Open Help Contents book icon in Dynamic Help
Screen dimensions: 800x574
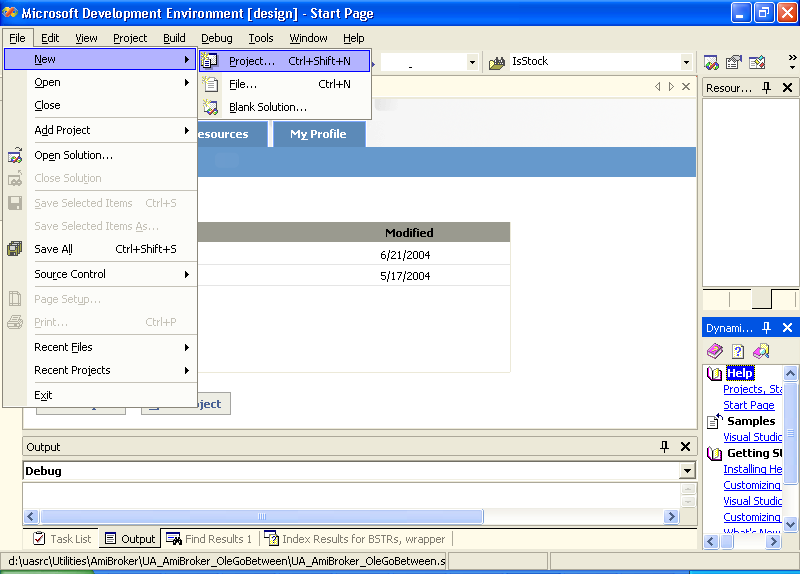pos(715,351)
